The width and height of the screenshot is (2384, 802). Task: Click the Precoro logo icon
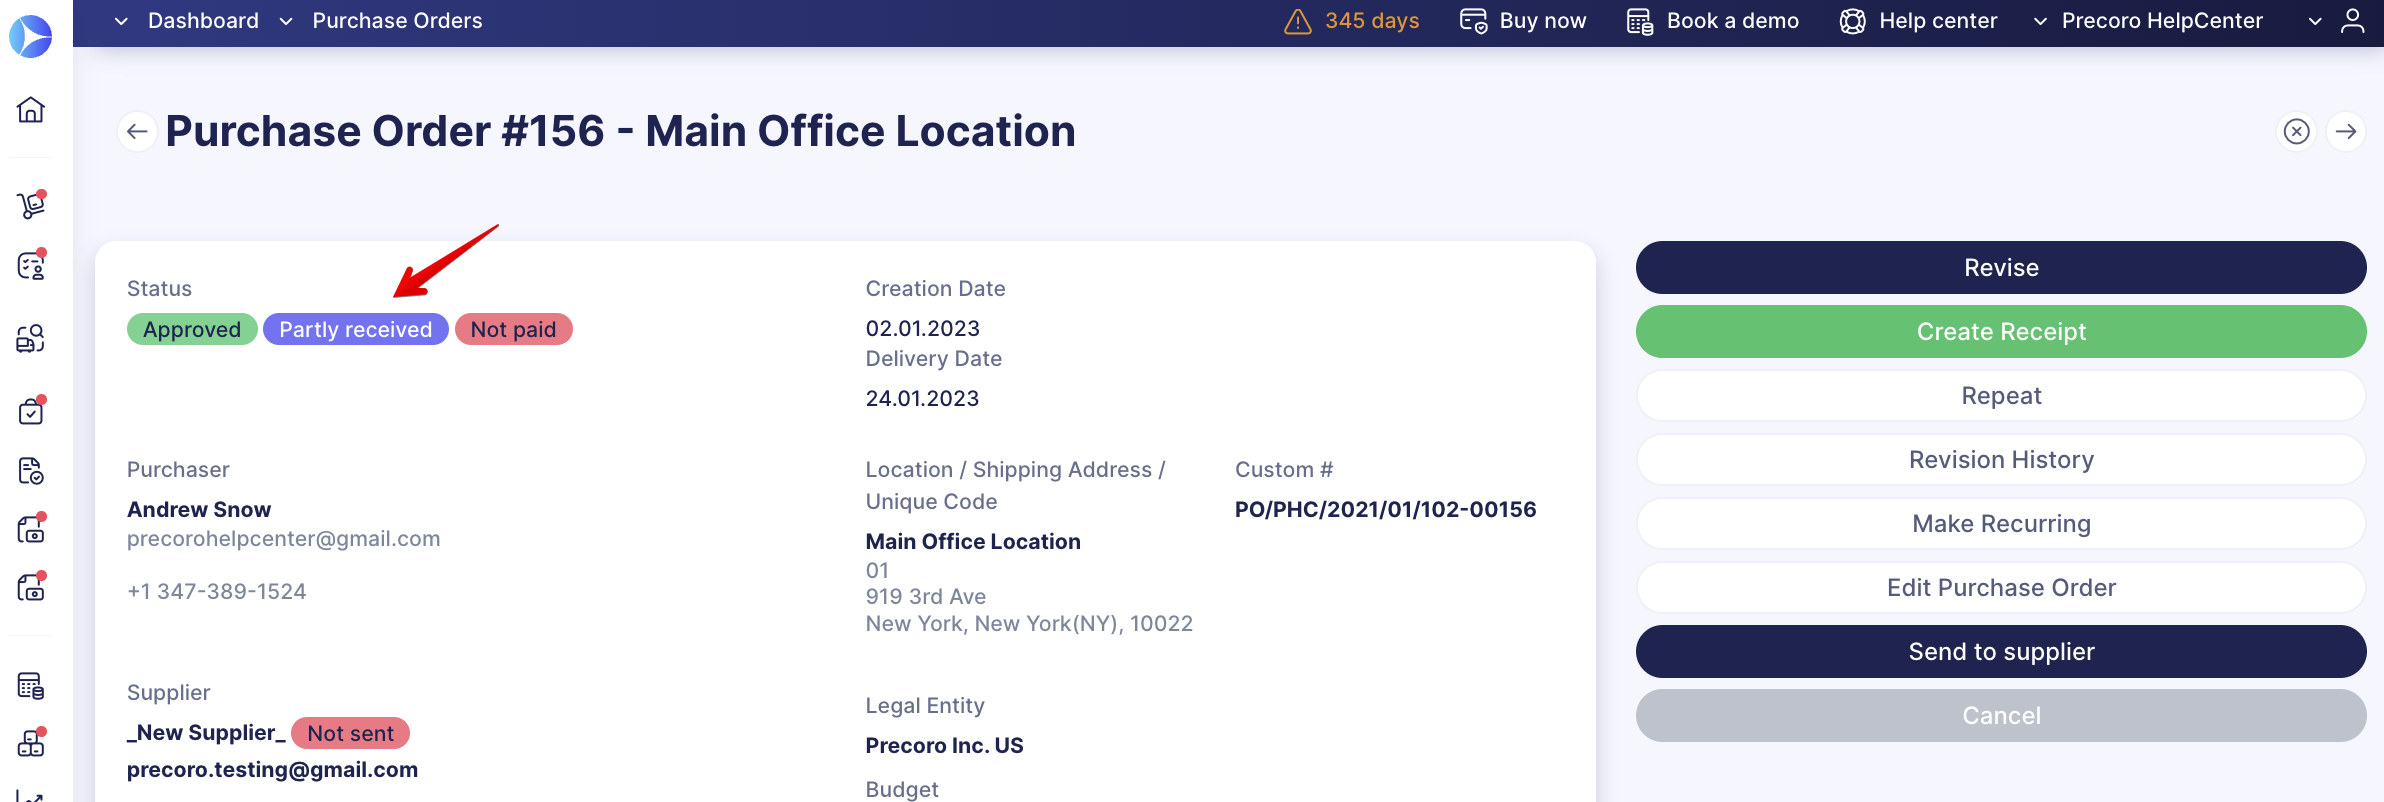tap(31, 36)
